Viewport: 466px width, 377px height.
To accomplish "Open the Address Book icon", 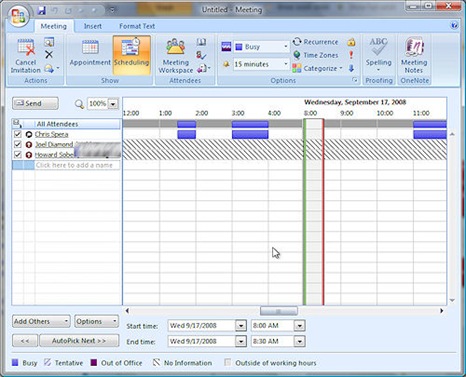I will pos(201,42).
